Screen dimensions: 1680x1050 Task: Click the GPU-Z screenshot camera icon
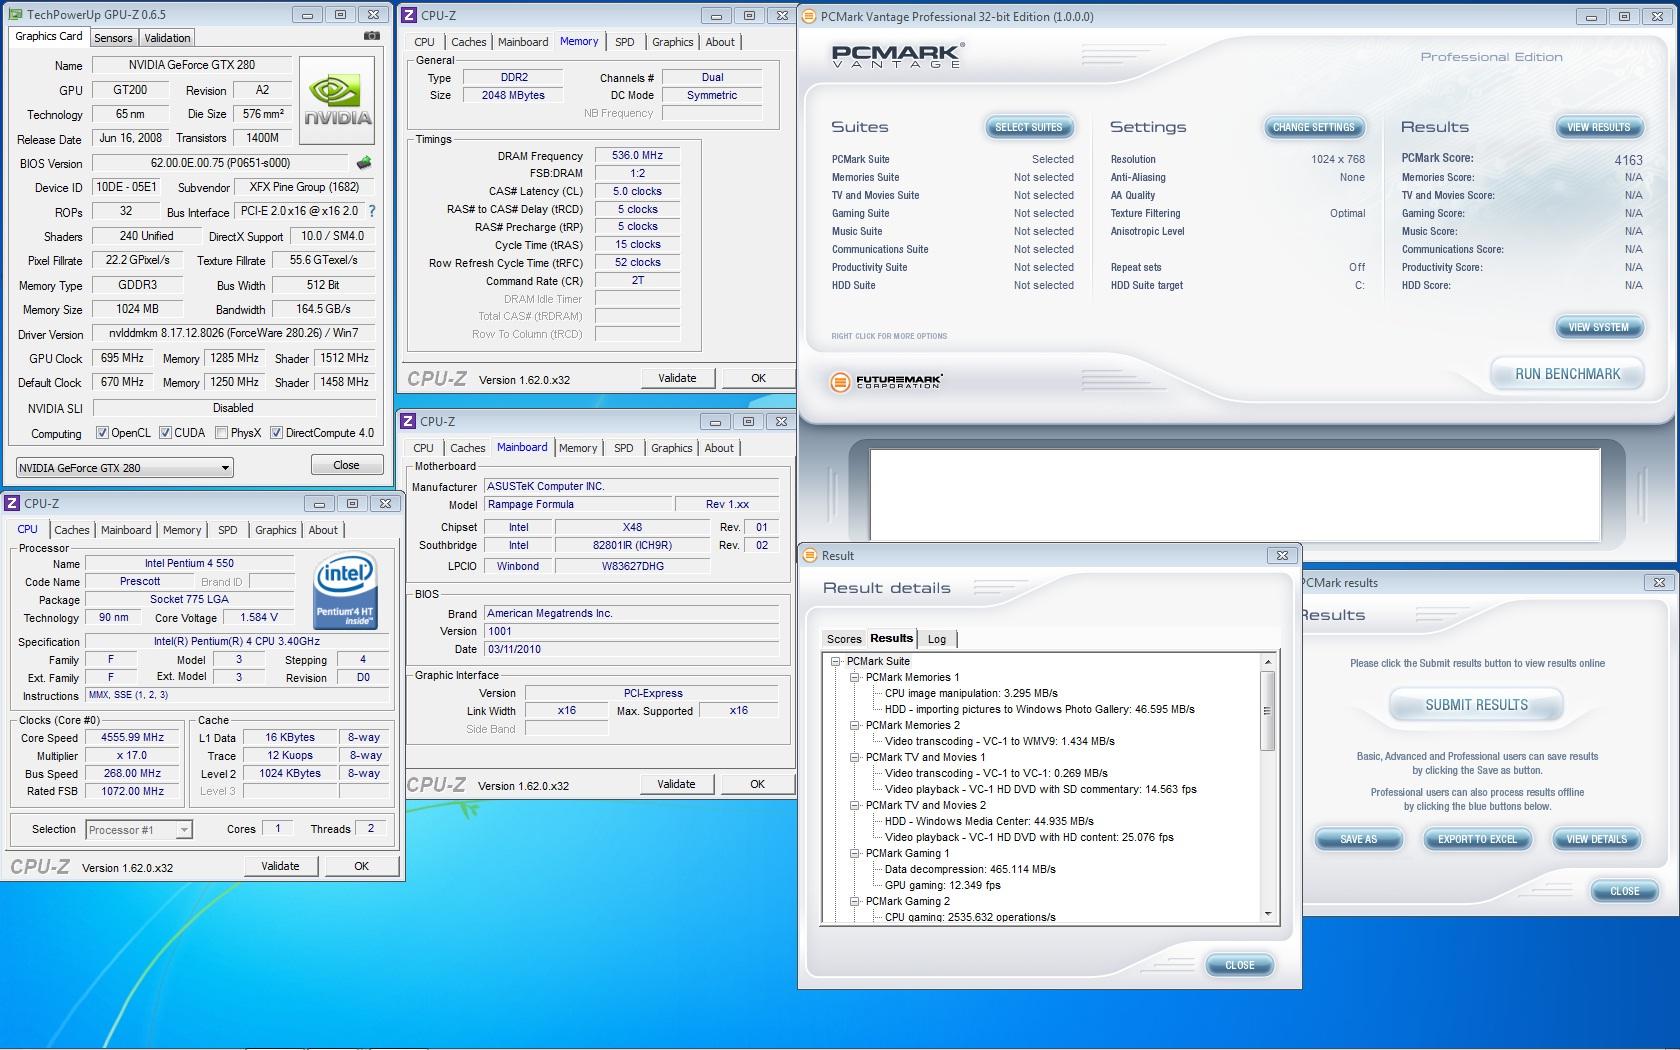372,36
